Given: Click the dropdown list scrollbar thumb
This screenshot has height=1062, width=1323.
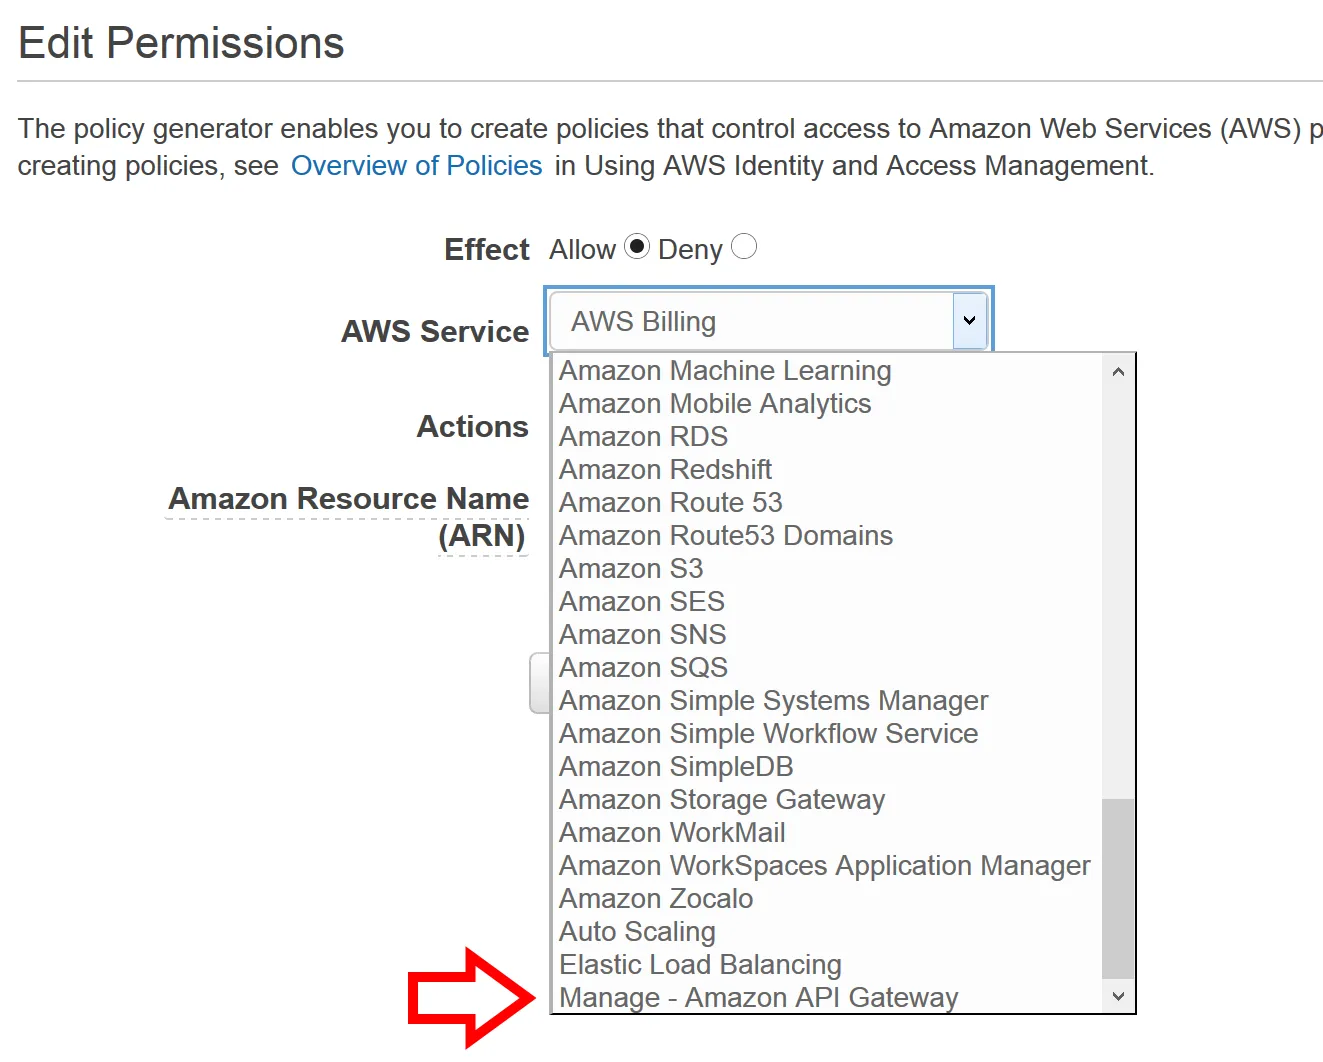Looking at the screenshot, I should point(1118,888).
